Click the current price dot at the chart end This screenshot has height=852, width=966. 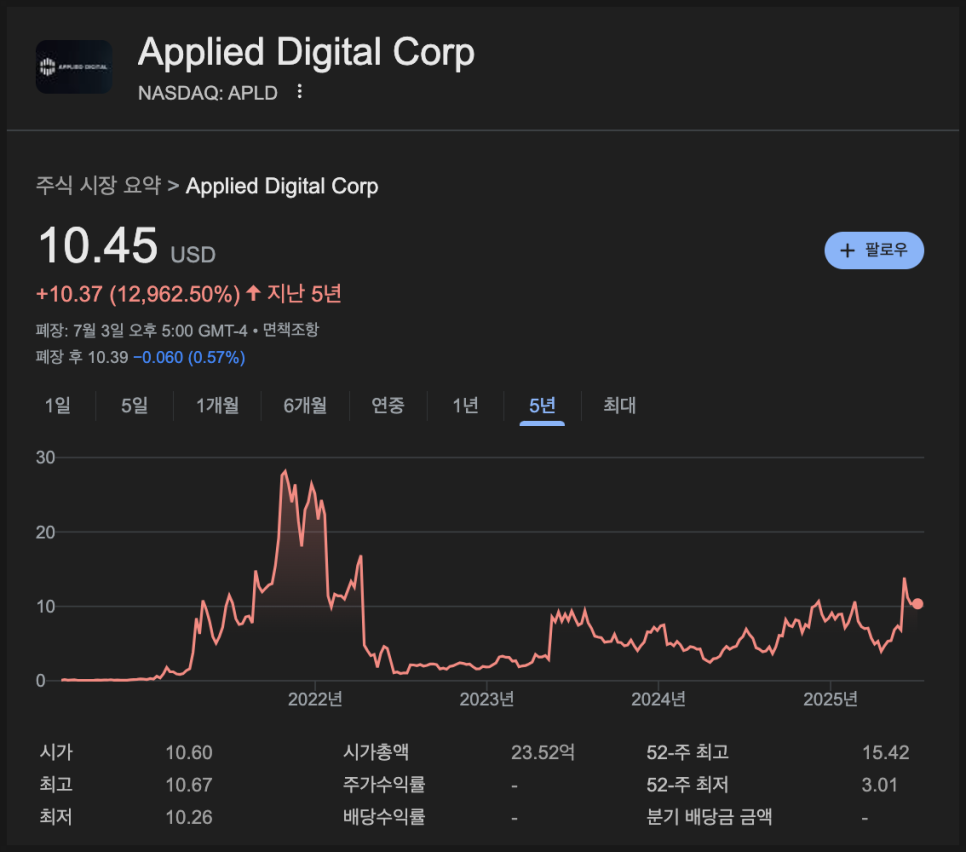917,604
